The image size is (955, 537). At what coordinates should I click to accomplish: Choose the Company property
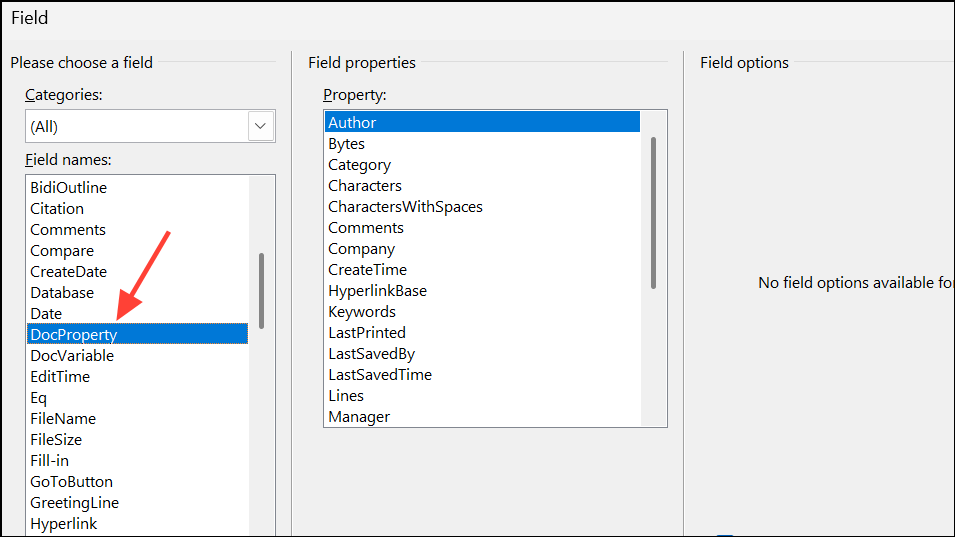coord(361,249)
